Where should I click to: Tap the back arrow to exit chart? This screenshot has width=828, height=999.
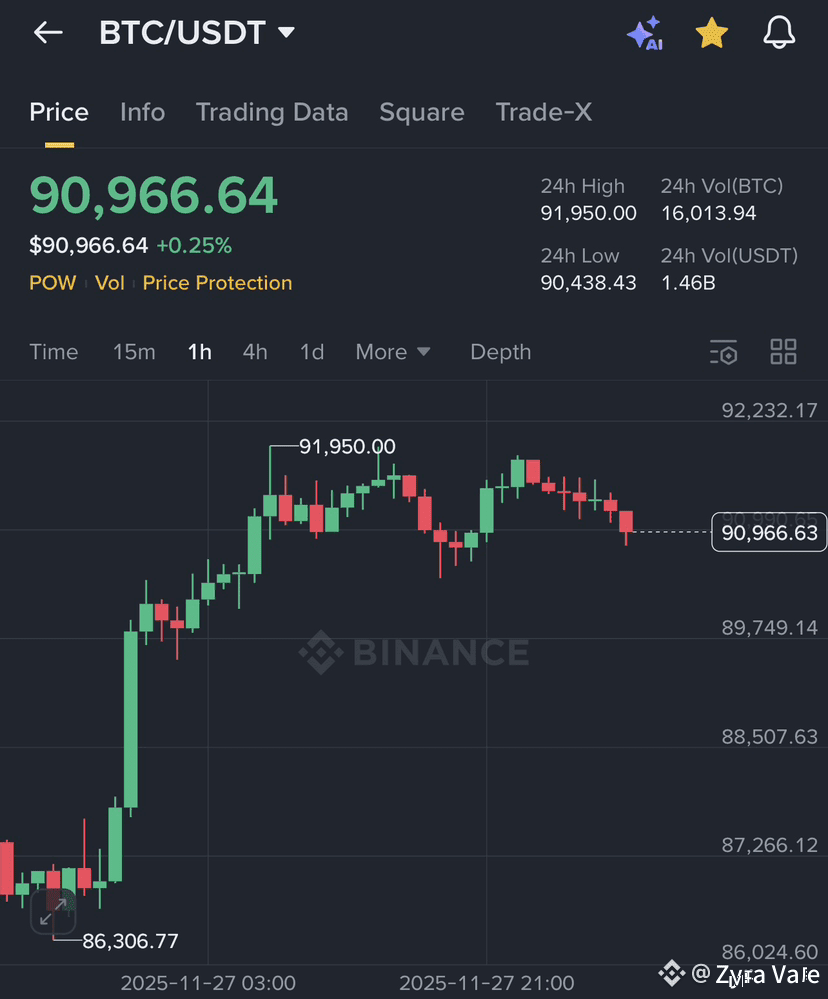[x=47, y=32]
